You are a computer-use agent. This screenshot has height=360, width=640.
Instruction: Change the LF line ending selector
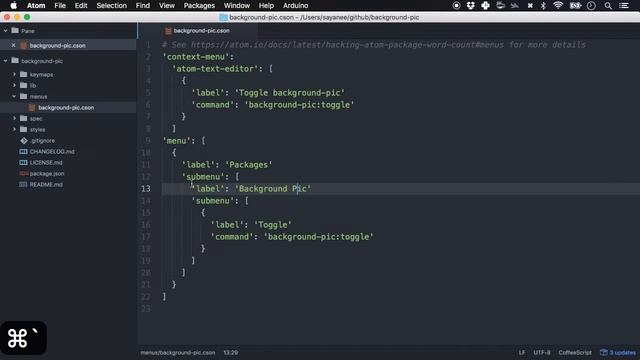click(x=522, y=353)
